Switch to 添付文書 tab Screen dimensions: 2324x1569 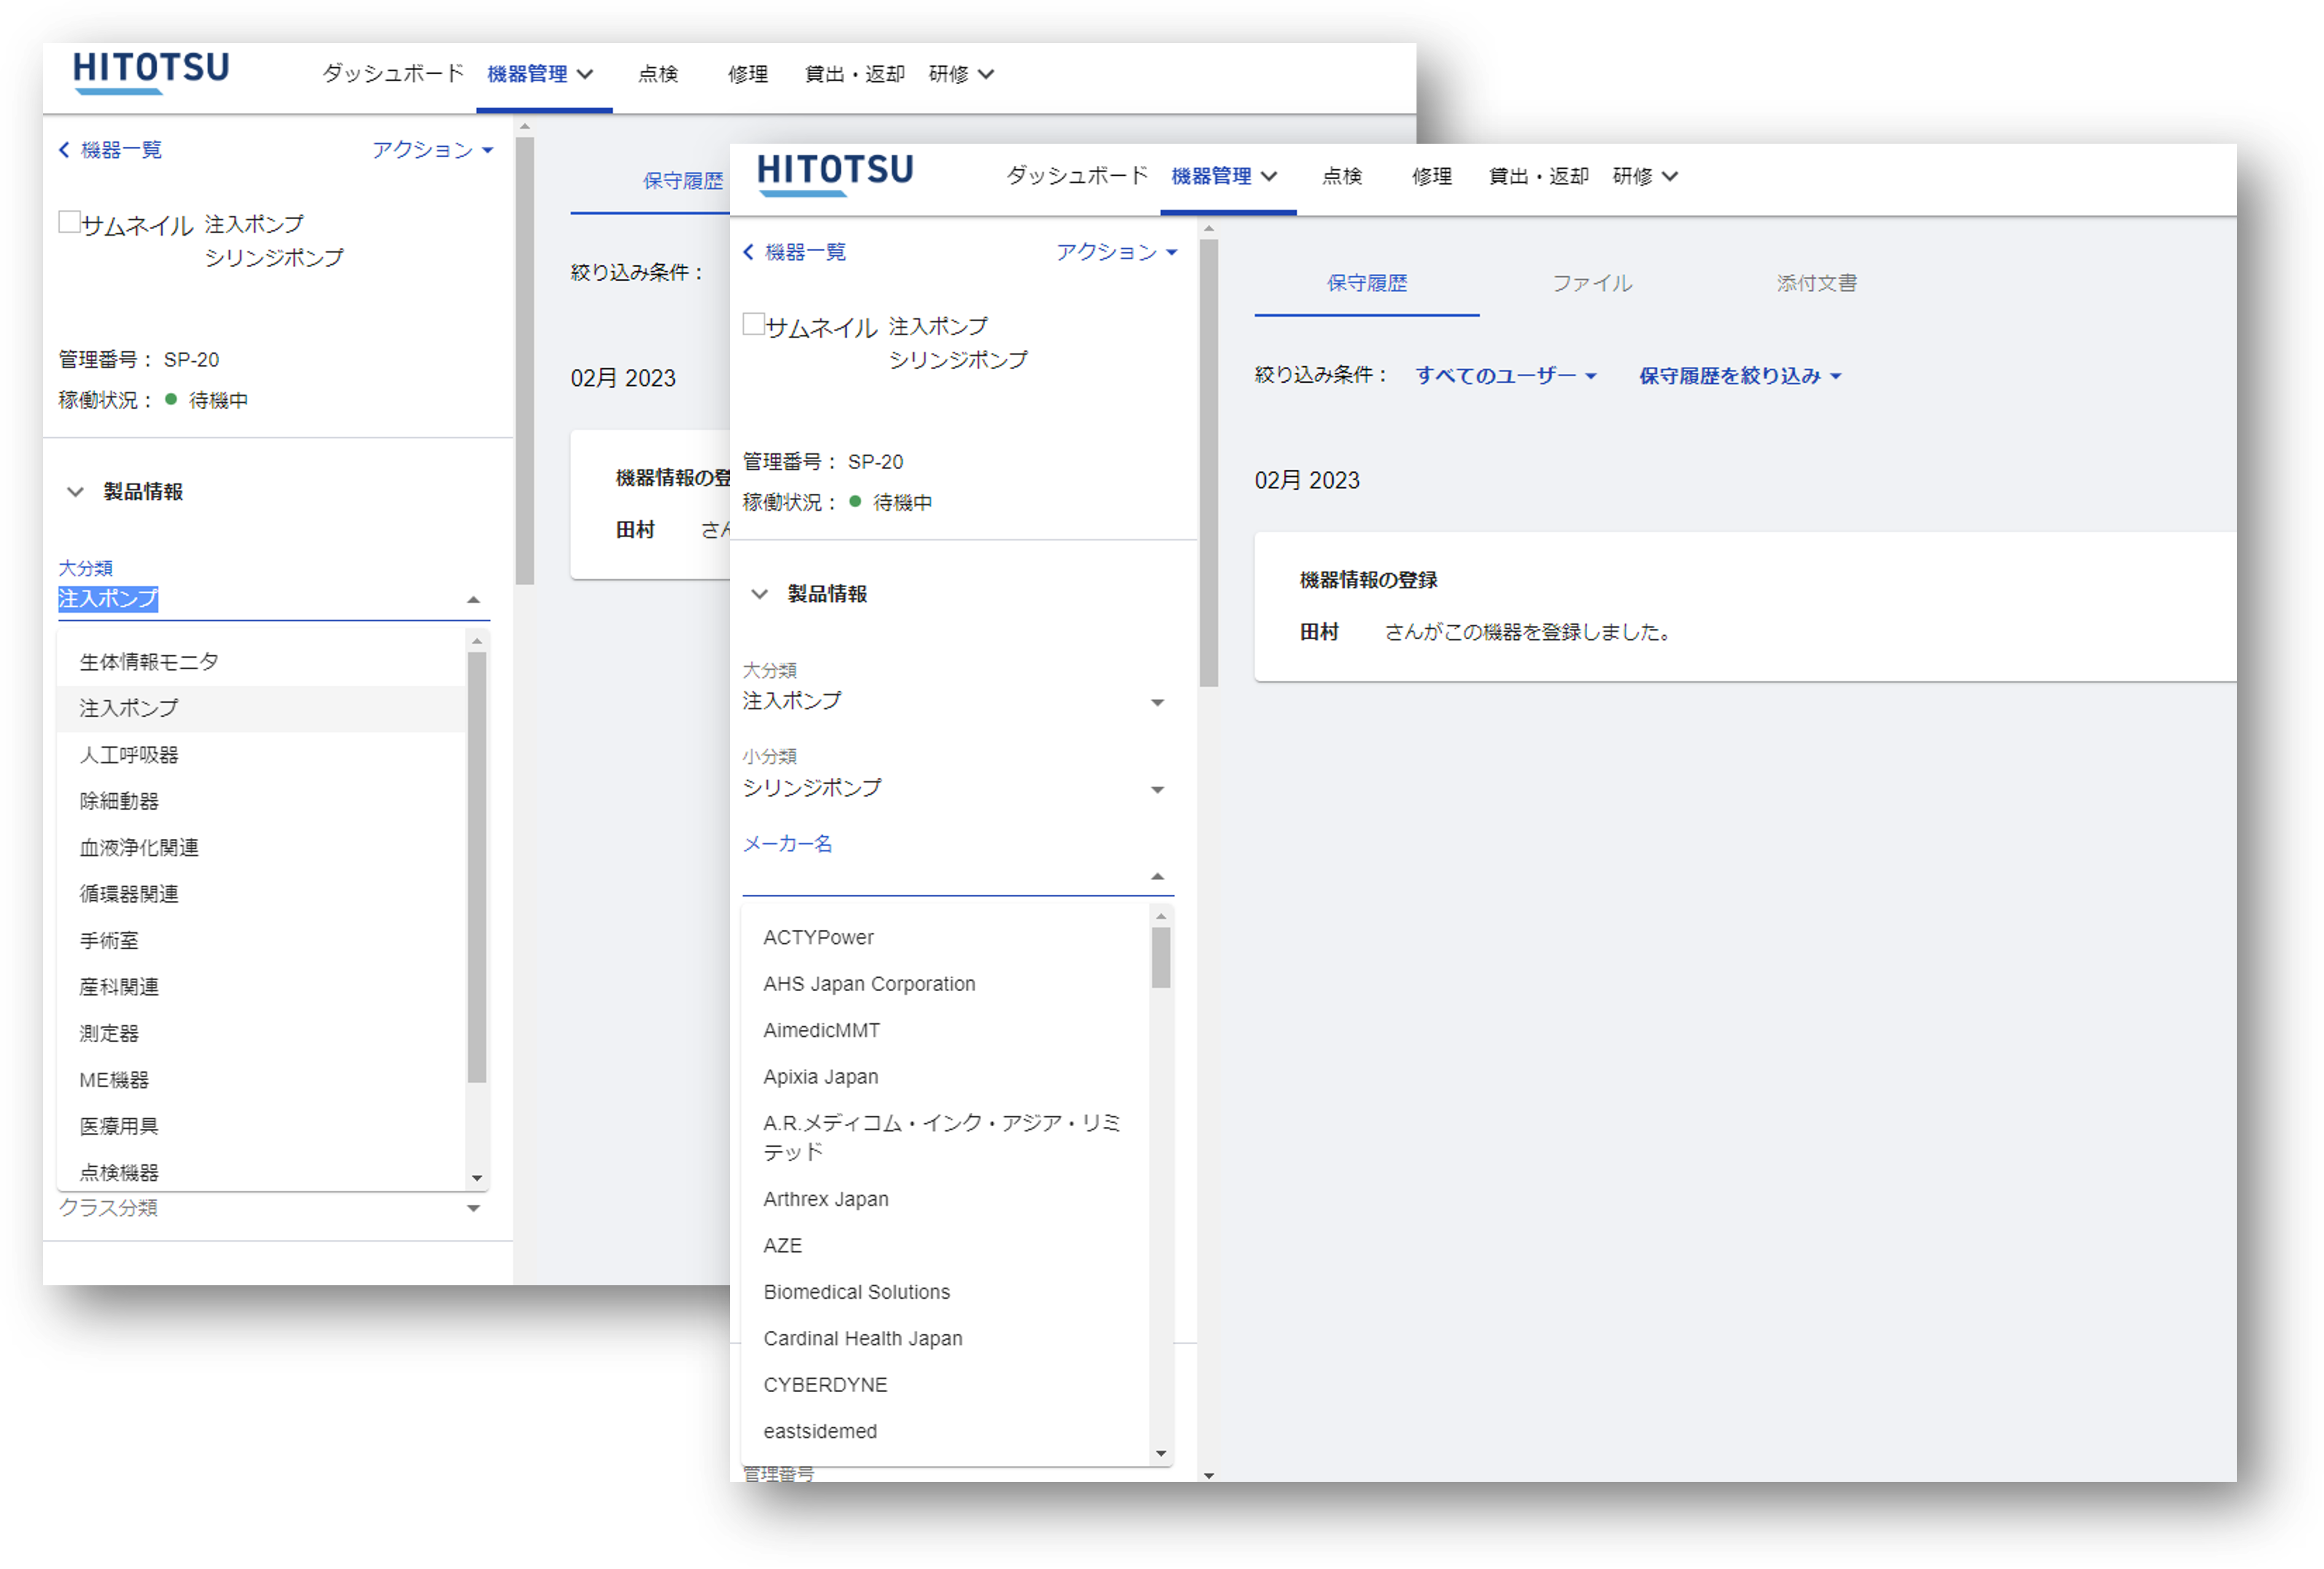[x=1817, y=283]
